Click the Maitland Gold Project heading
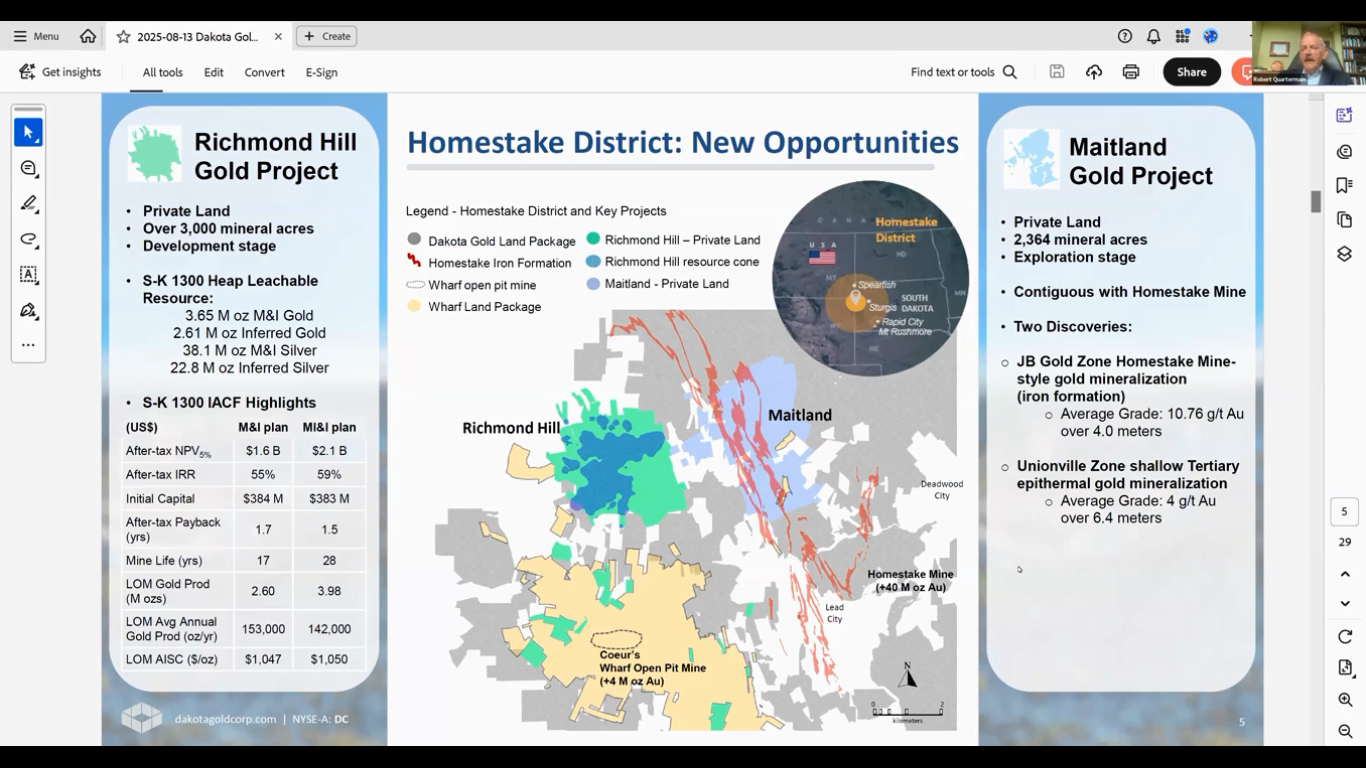This screenshot has width=1366, height=768. tap(1140, 161)
